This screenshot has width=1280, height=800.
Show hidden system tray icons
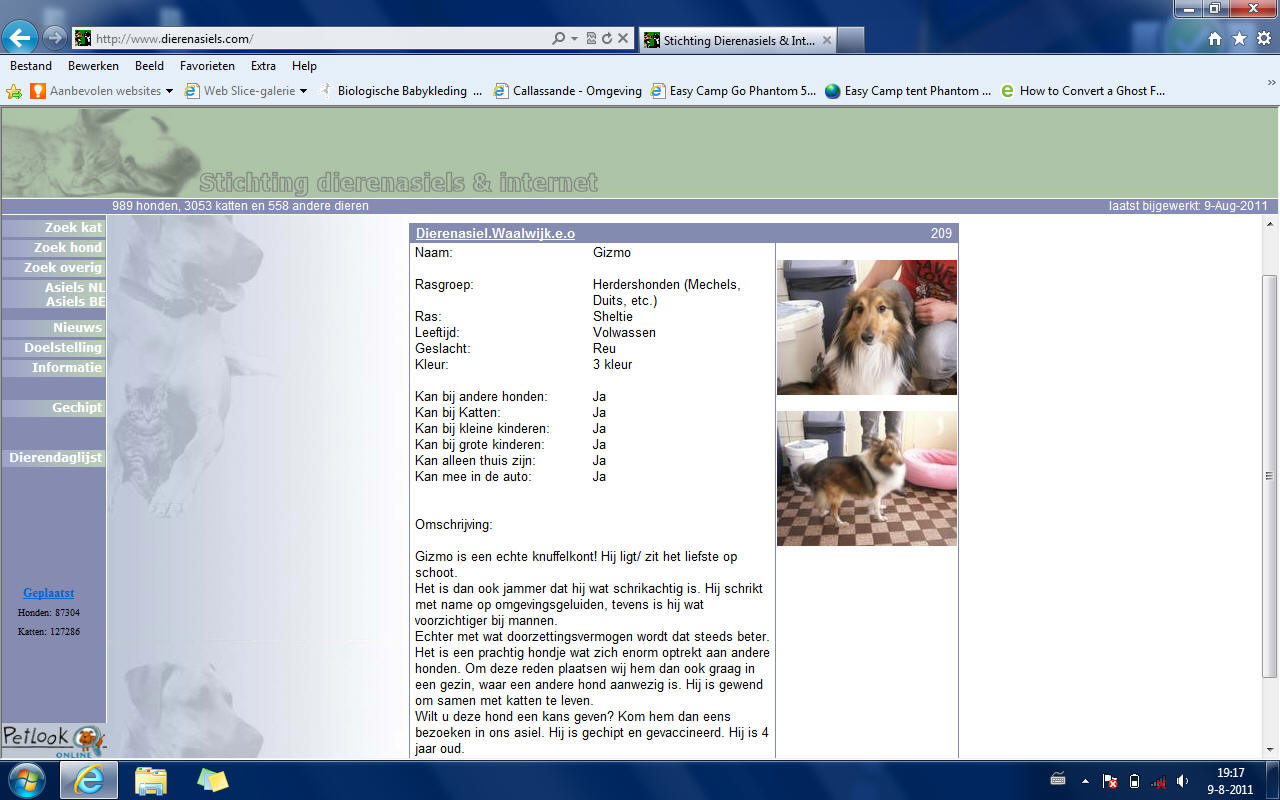pyautogui.click(x=1085, y=781)
